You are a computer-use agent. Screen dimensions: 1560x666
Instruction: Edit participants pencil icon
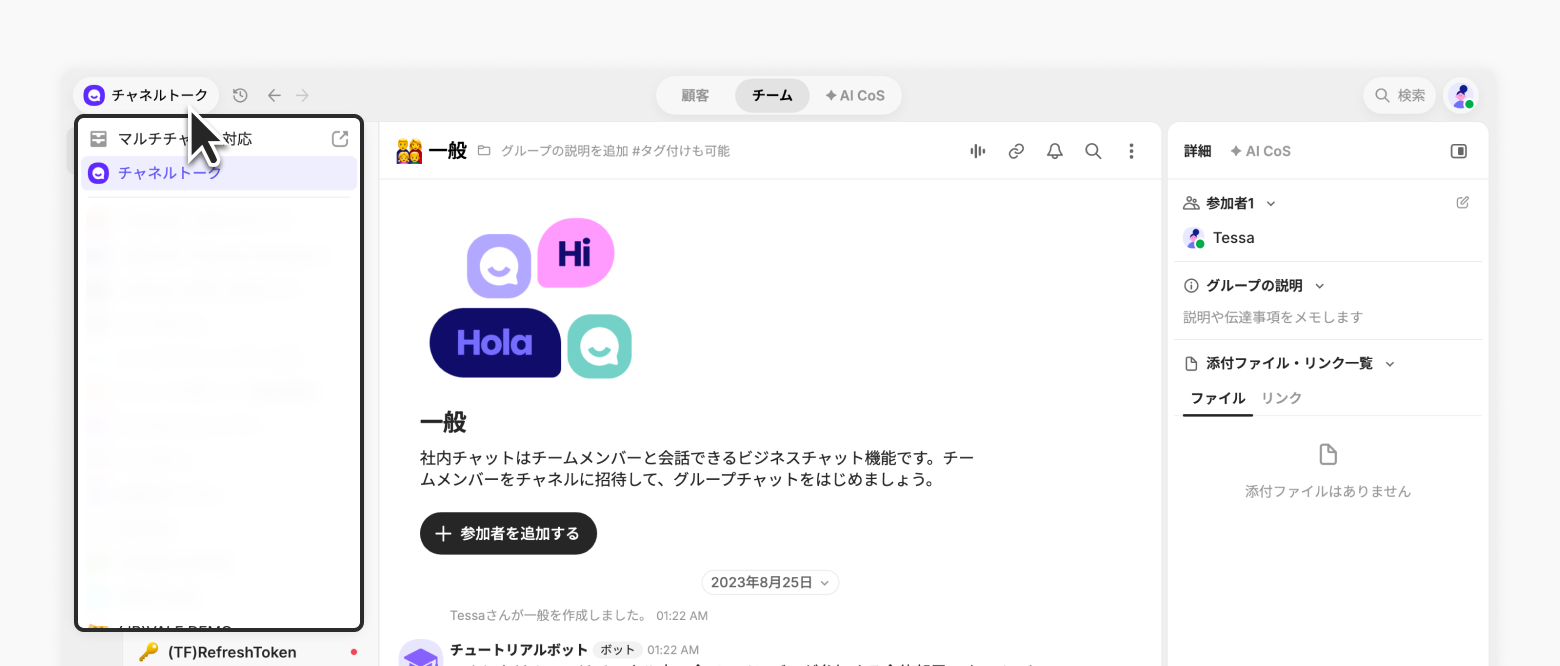pos(1463,203)
